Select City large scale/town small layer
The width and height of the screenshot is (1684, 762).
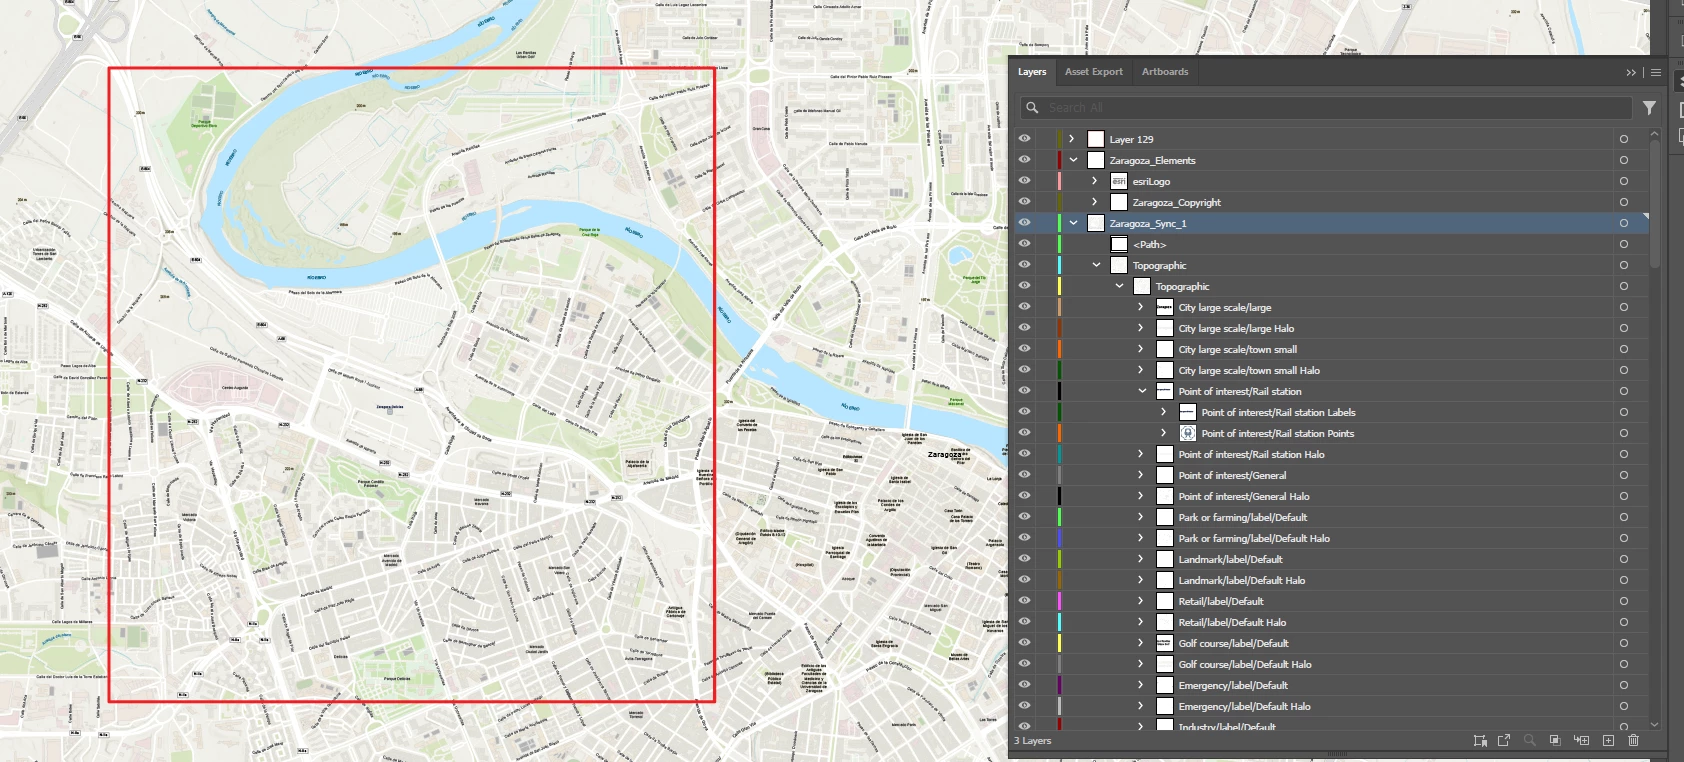click(x=1330, y=349)
